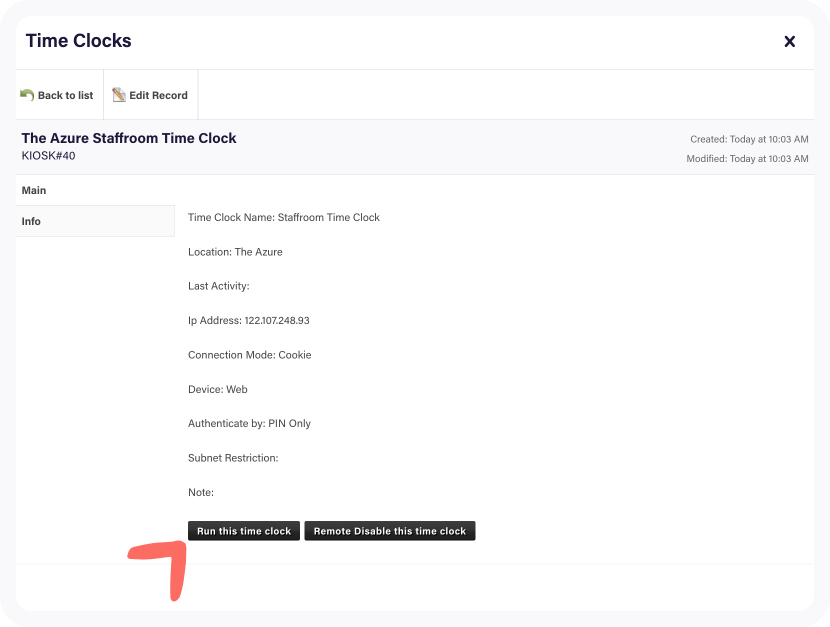Click The Azure Staffroom Time Clock heading

pyautogui.click(x=129, y=138)
